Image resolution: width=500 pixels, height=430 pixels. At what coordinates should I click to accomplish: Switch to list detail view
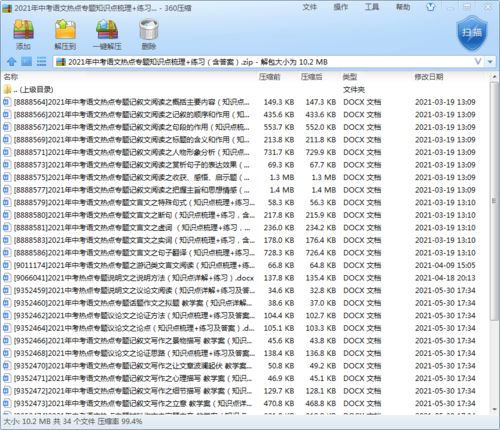click(41, 62)
